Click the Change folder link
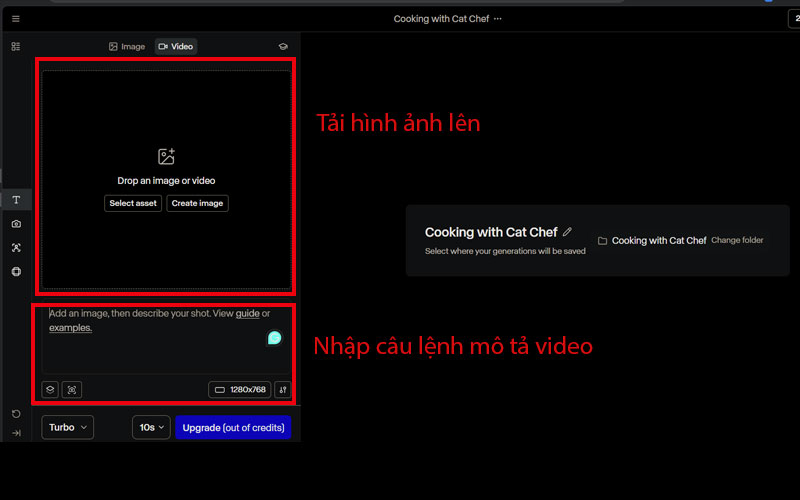The height and width of the screenshot is (500, 800). pos(737,241)
